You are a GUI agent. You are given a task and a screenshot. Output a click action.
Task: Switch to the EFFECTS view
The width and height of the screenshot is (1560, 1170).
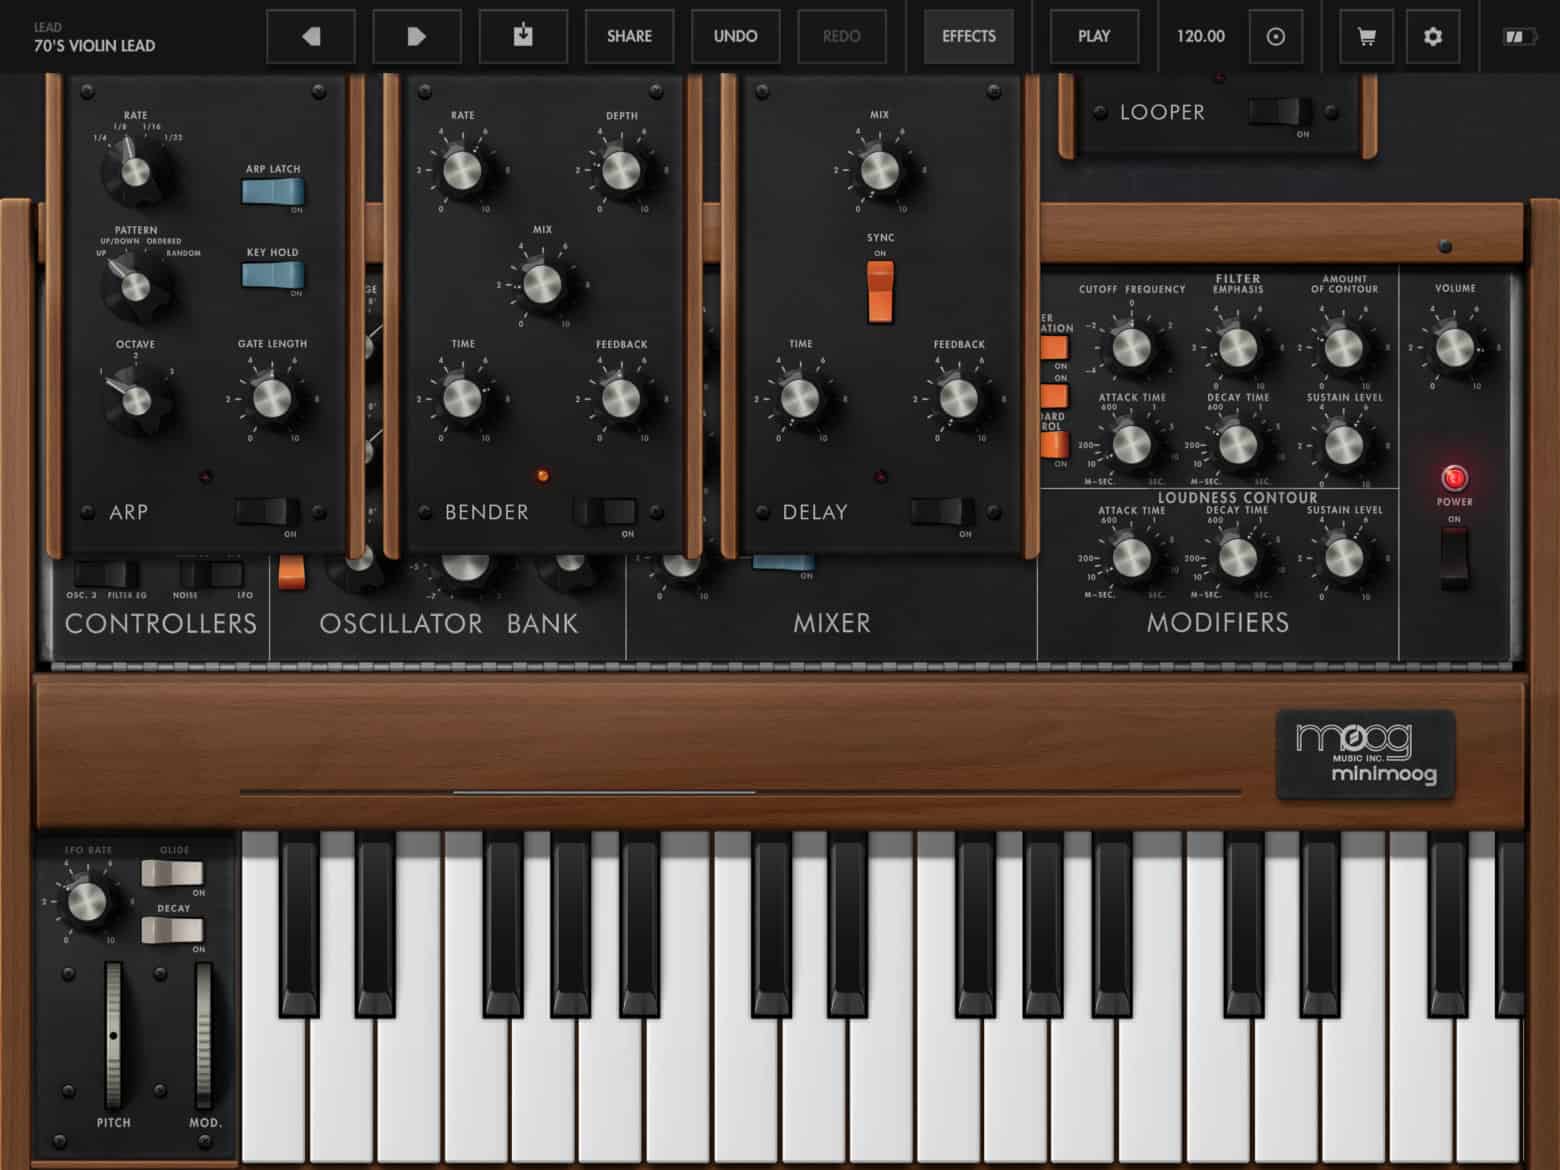click(x=967, y=36)
